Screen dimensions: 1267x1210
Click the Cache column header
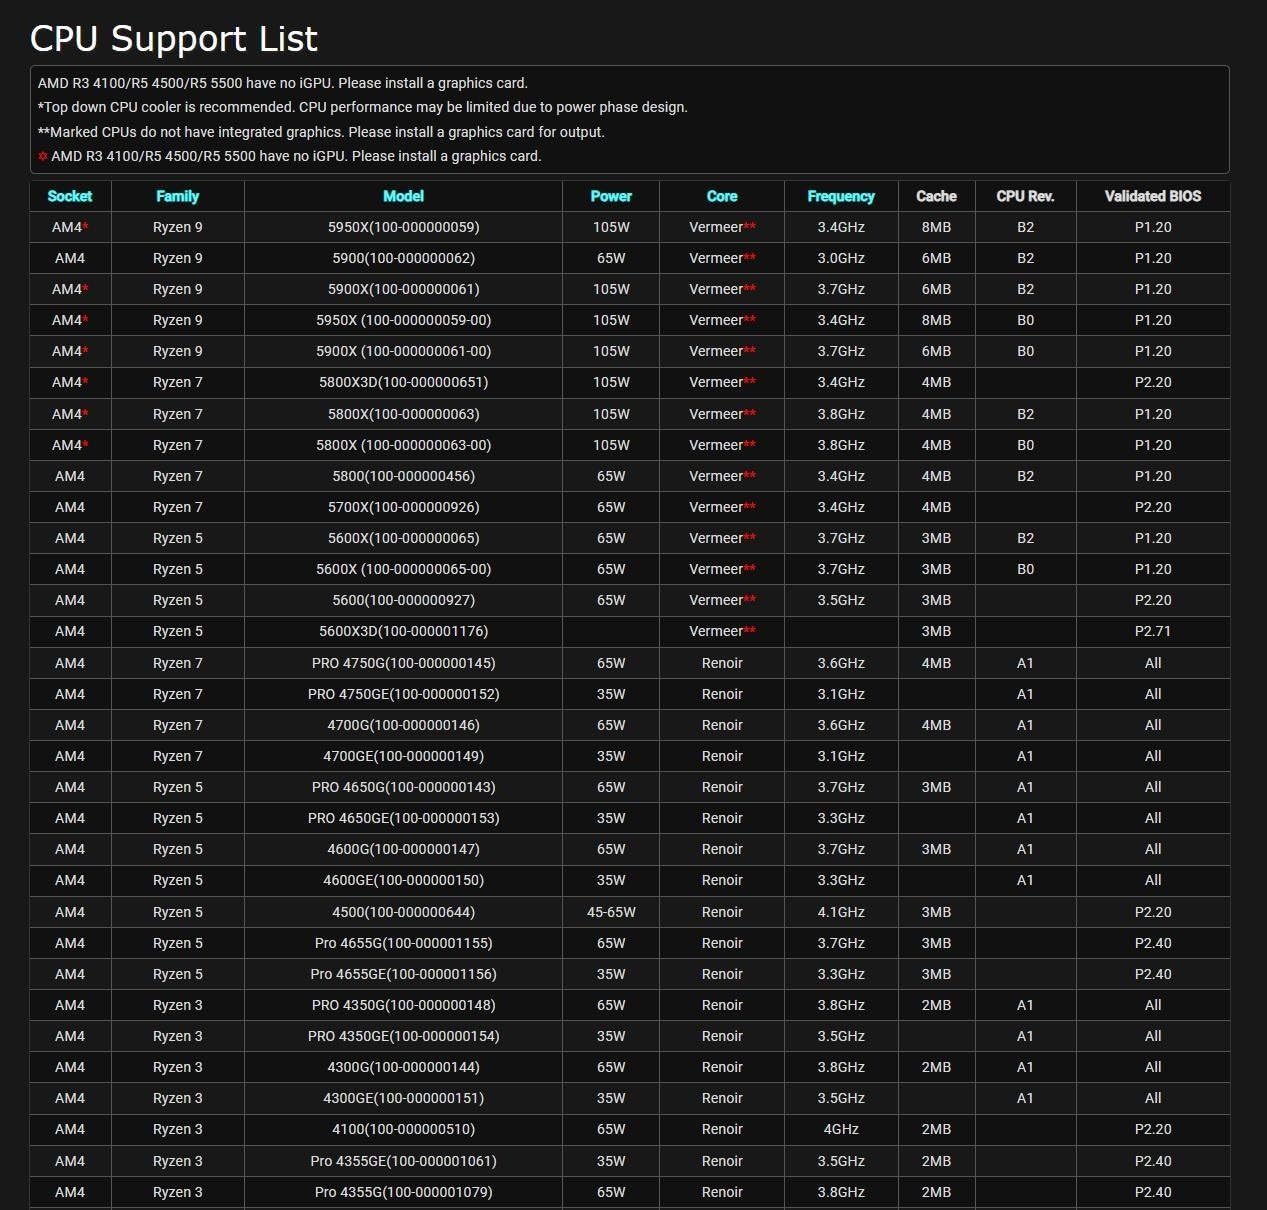coord(936,196)
